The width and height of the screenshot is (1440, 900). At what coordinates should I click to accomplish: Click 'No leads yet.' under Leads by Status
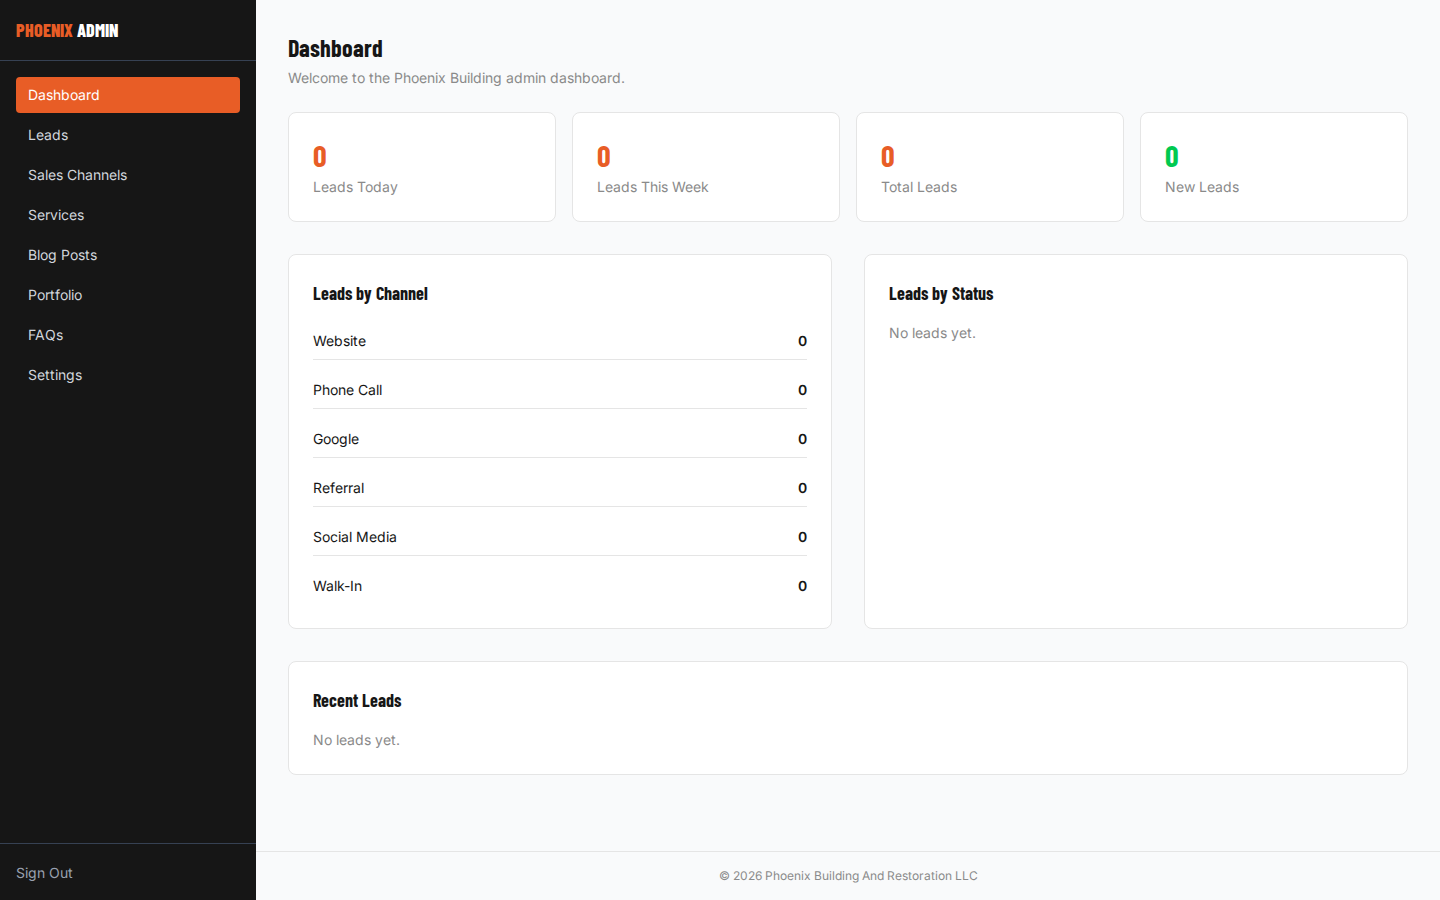[x=932, y=333]
